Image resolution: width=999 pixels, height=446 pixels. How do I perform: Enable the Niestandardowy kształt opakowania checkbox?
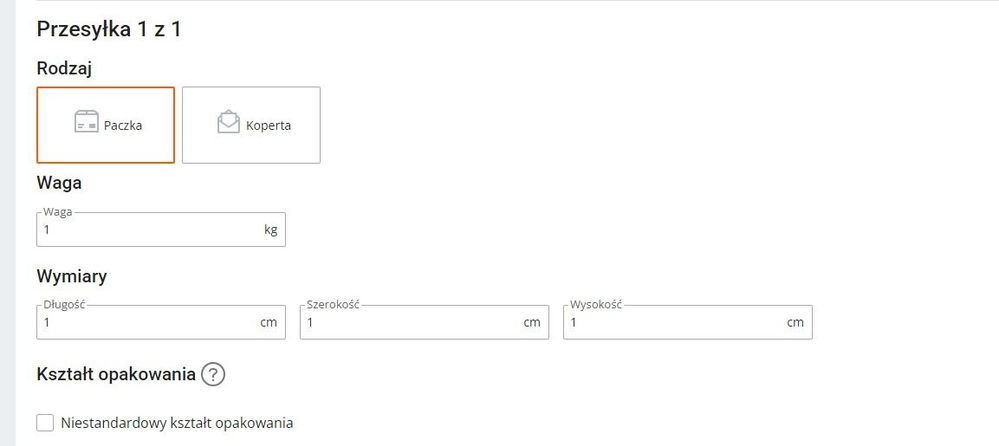[45, 423]
